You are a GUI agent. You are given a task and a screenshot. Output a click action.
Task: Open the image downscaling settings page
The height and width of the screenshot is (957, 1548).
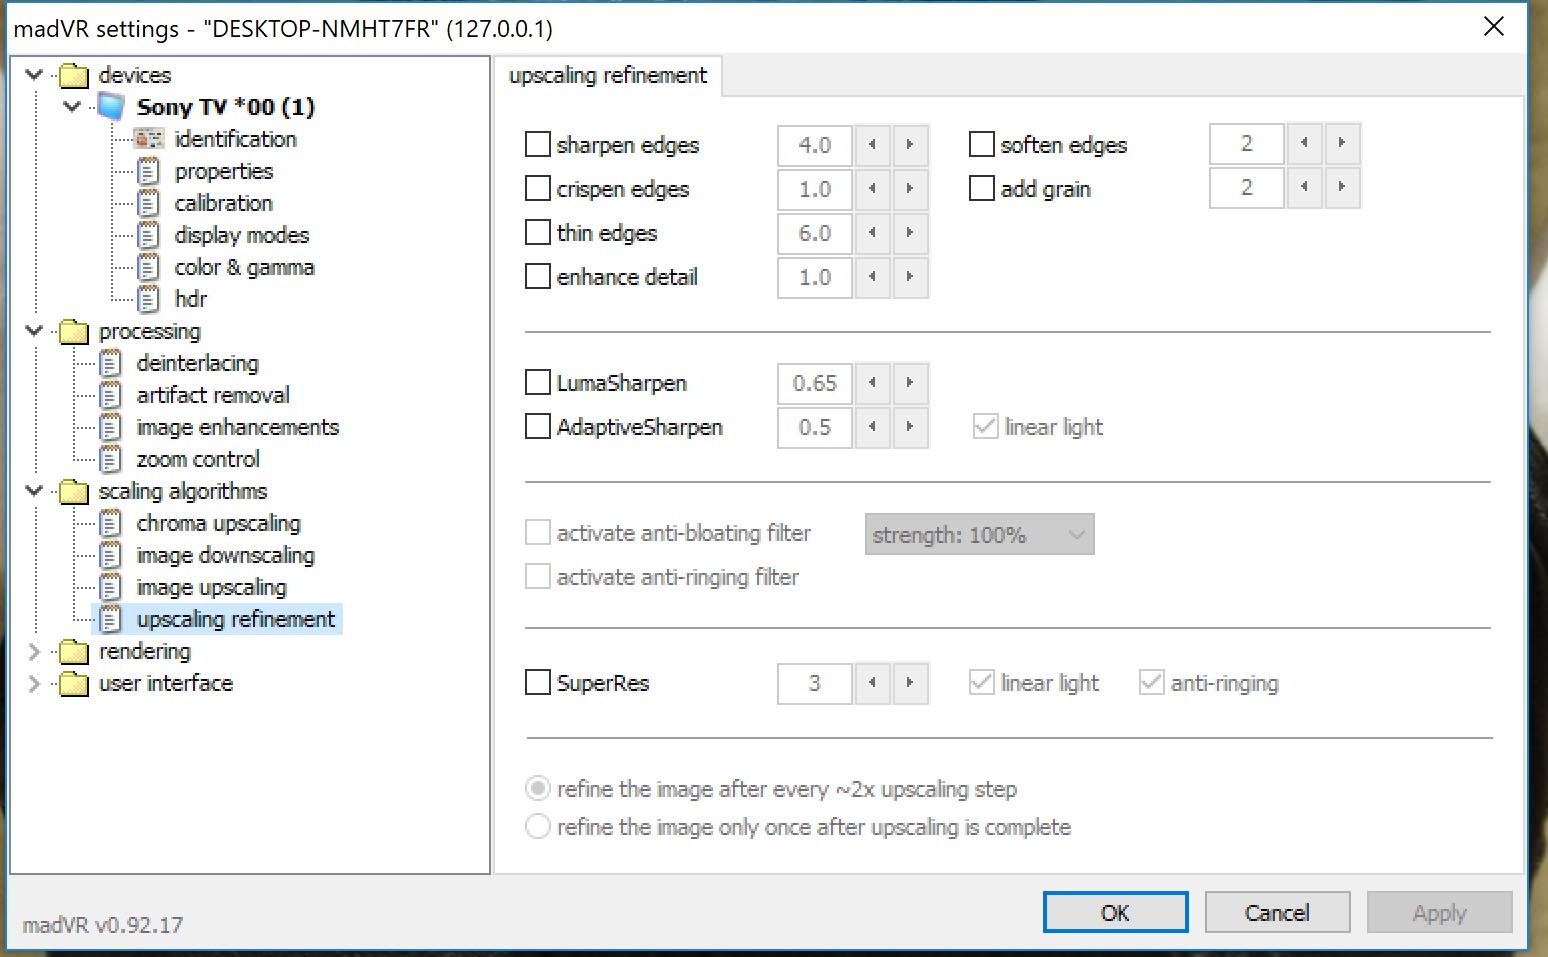(225, 555)
